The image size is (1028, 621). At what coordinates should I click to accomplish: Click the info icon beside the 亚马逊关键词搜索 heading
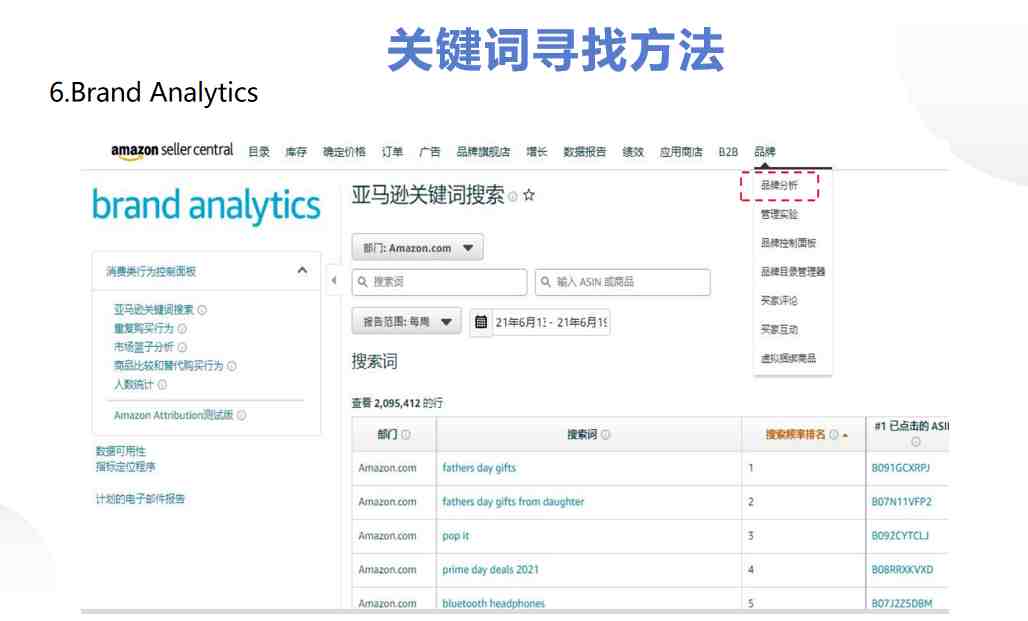[513, 196]
